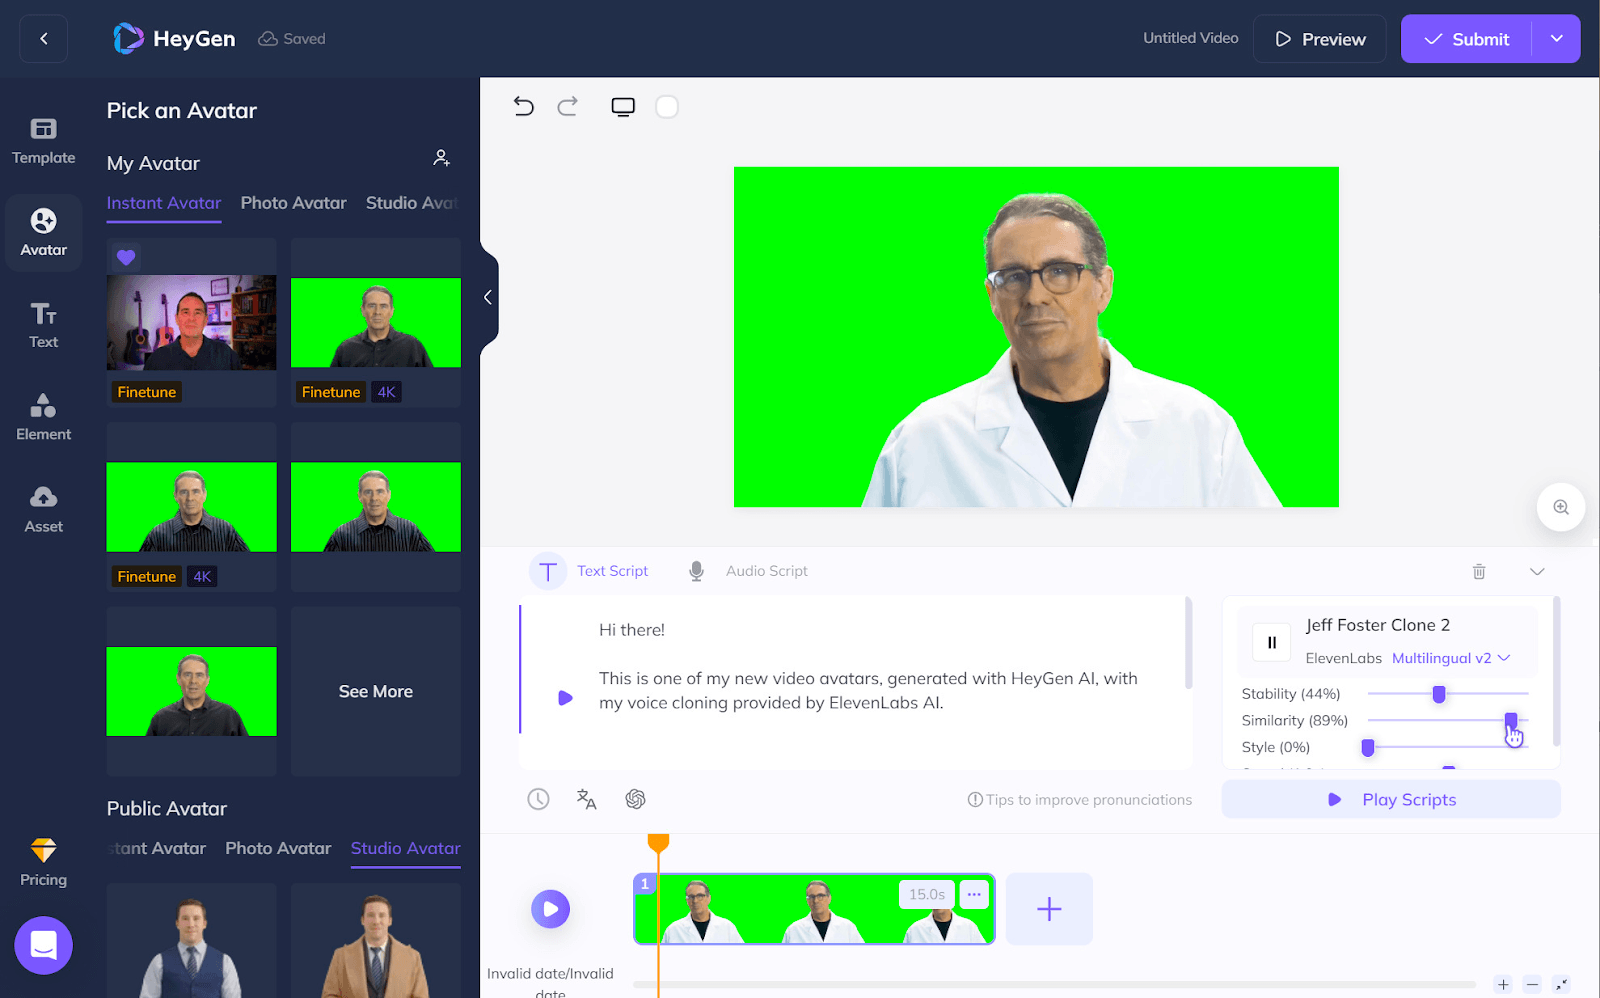Click the Preview button
Image resolution: width=1600 pixels, height=998 pixels.
[x=1319, y=39]
